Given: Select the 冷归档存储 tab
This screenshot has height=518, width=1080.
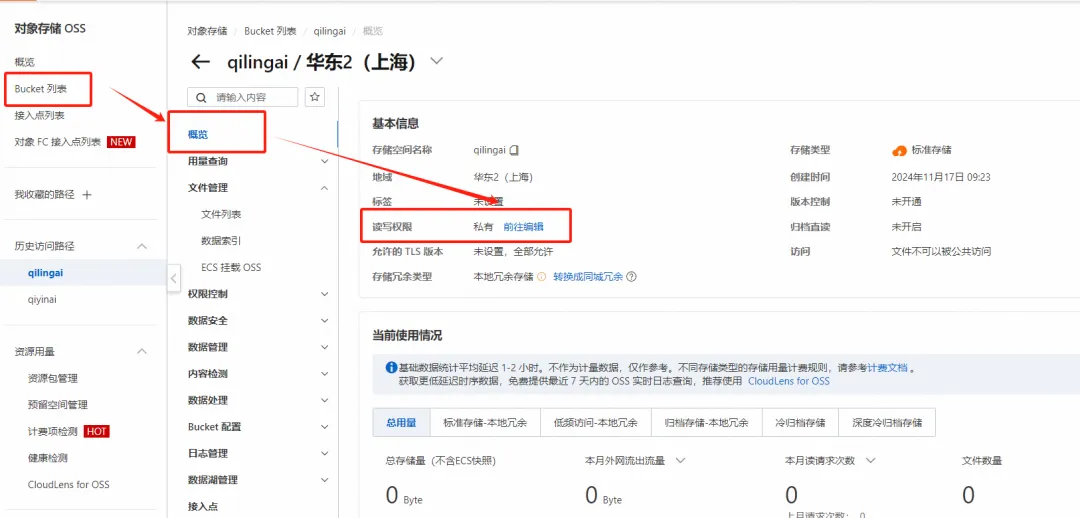Looking at the screenshot, I should (800, 423).
